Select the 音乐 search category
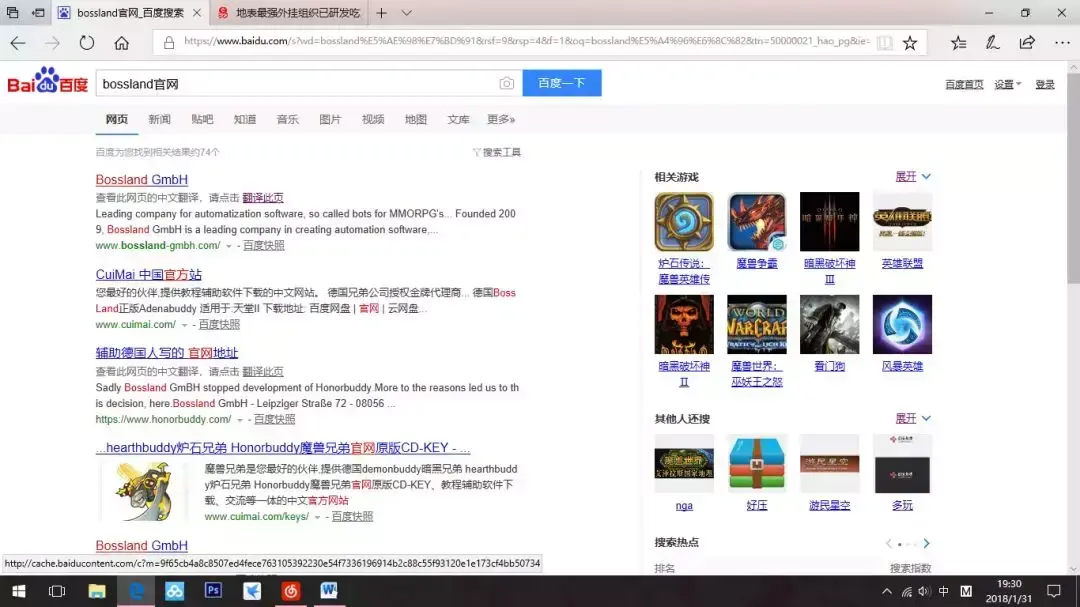Screen dimensions: 1080x607 tap(287, 119)
